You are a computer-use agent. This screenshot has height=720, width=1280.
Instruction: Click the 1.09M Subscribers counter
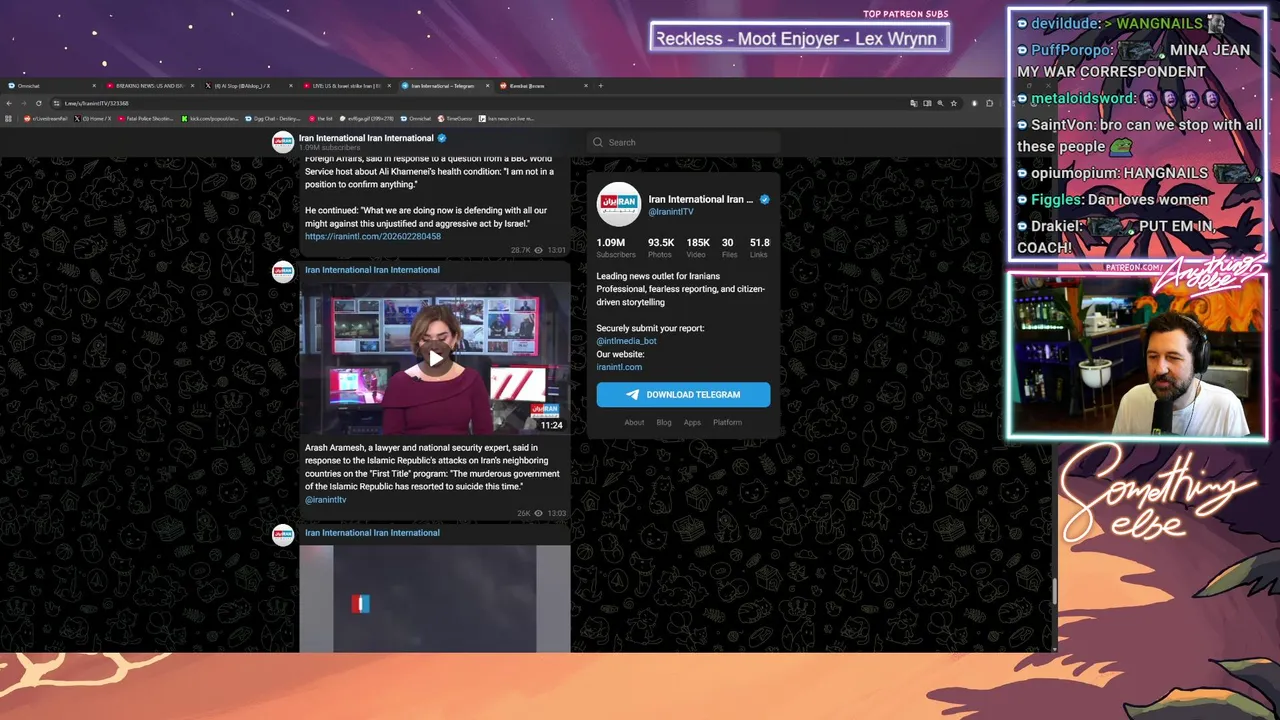(x=615, y=248)
